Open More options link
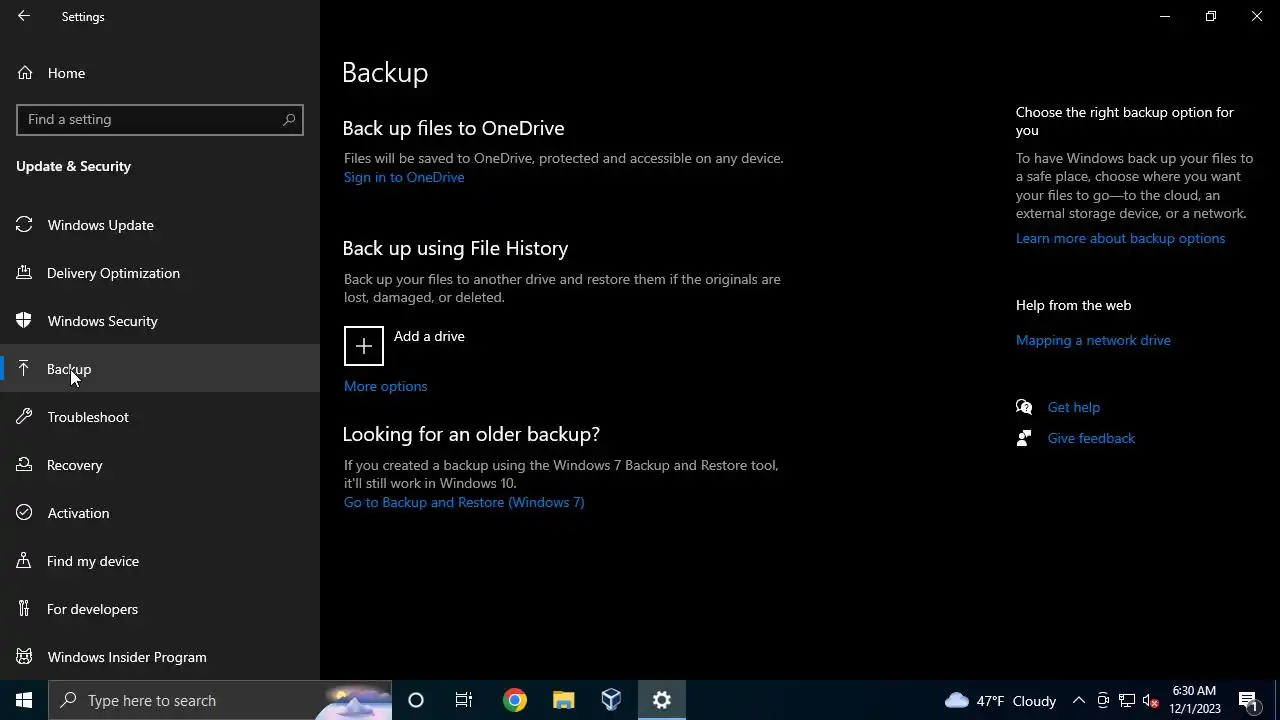This screenshot has width=1280, height=720. tap(385, 386)
